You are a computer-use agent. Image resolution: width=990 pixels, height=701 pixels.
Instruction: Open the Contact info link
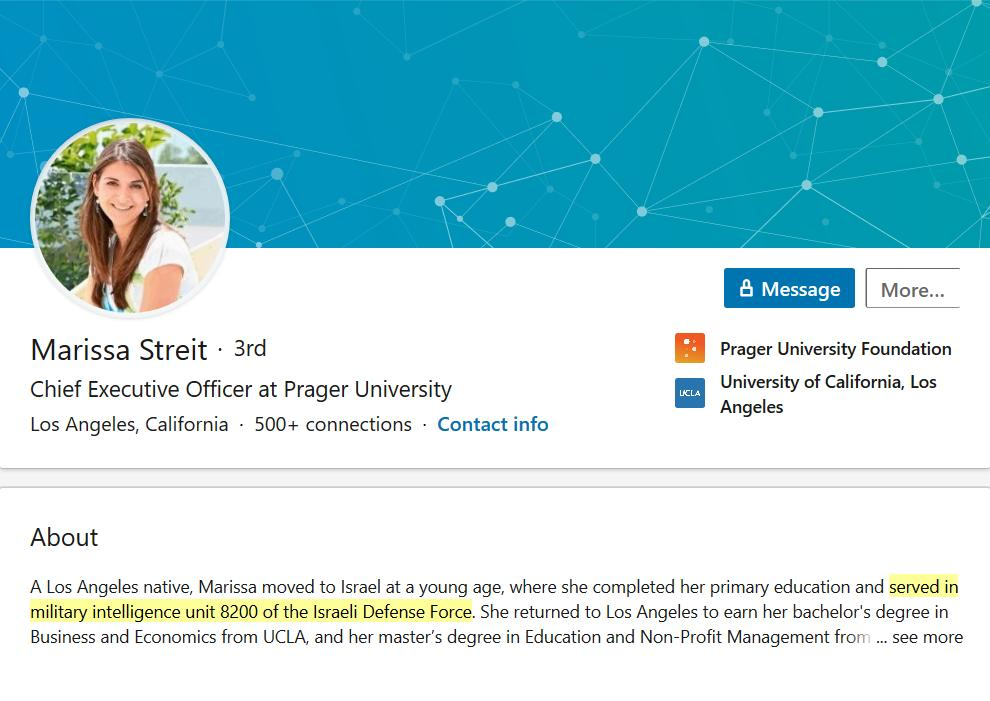click(493, 424)
